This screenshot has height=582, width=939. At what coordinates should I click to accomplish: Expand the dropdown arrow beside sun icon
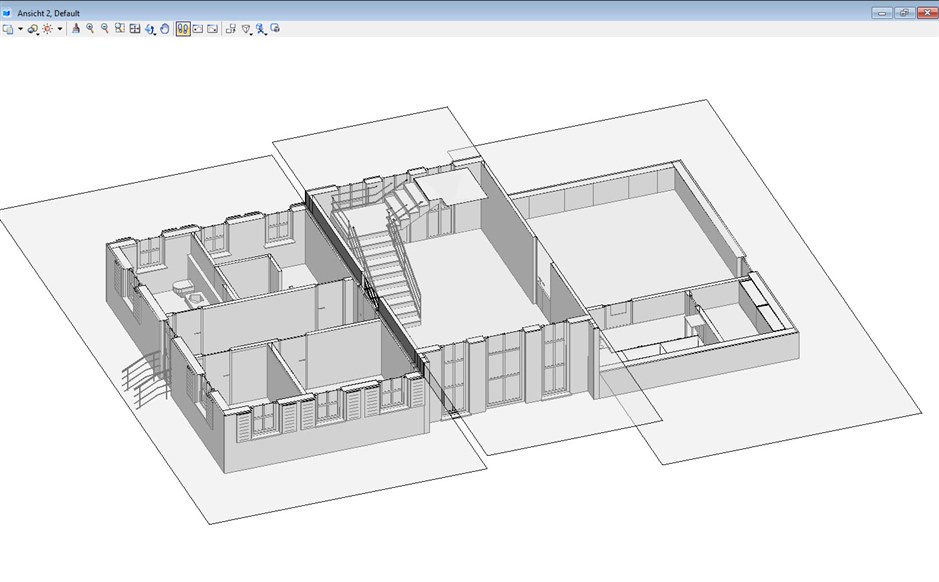59,29
